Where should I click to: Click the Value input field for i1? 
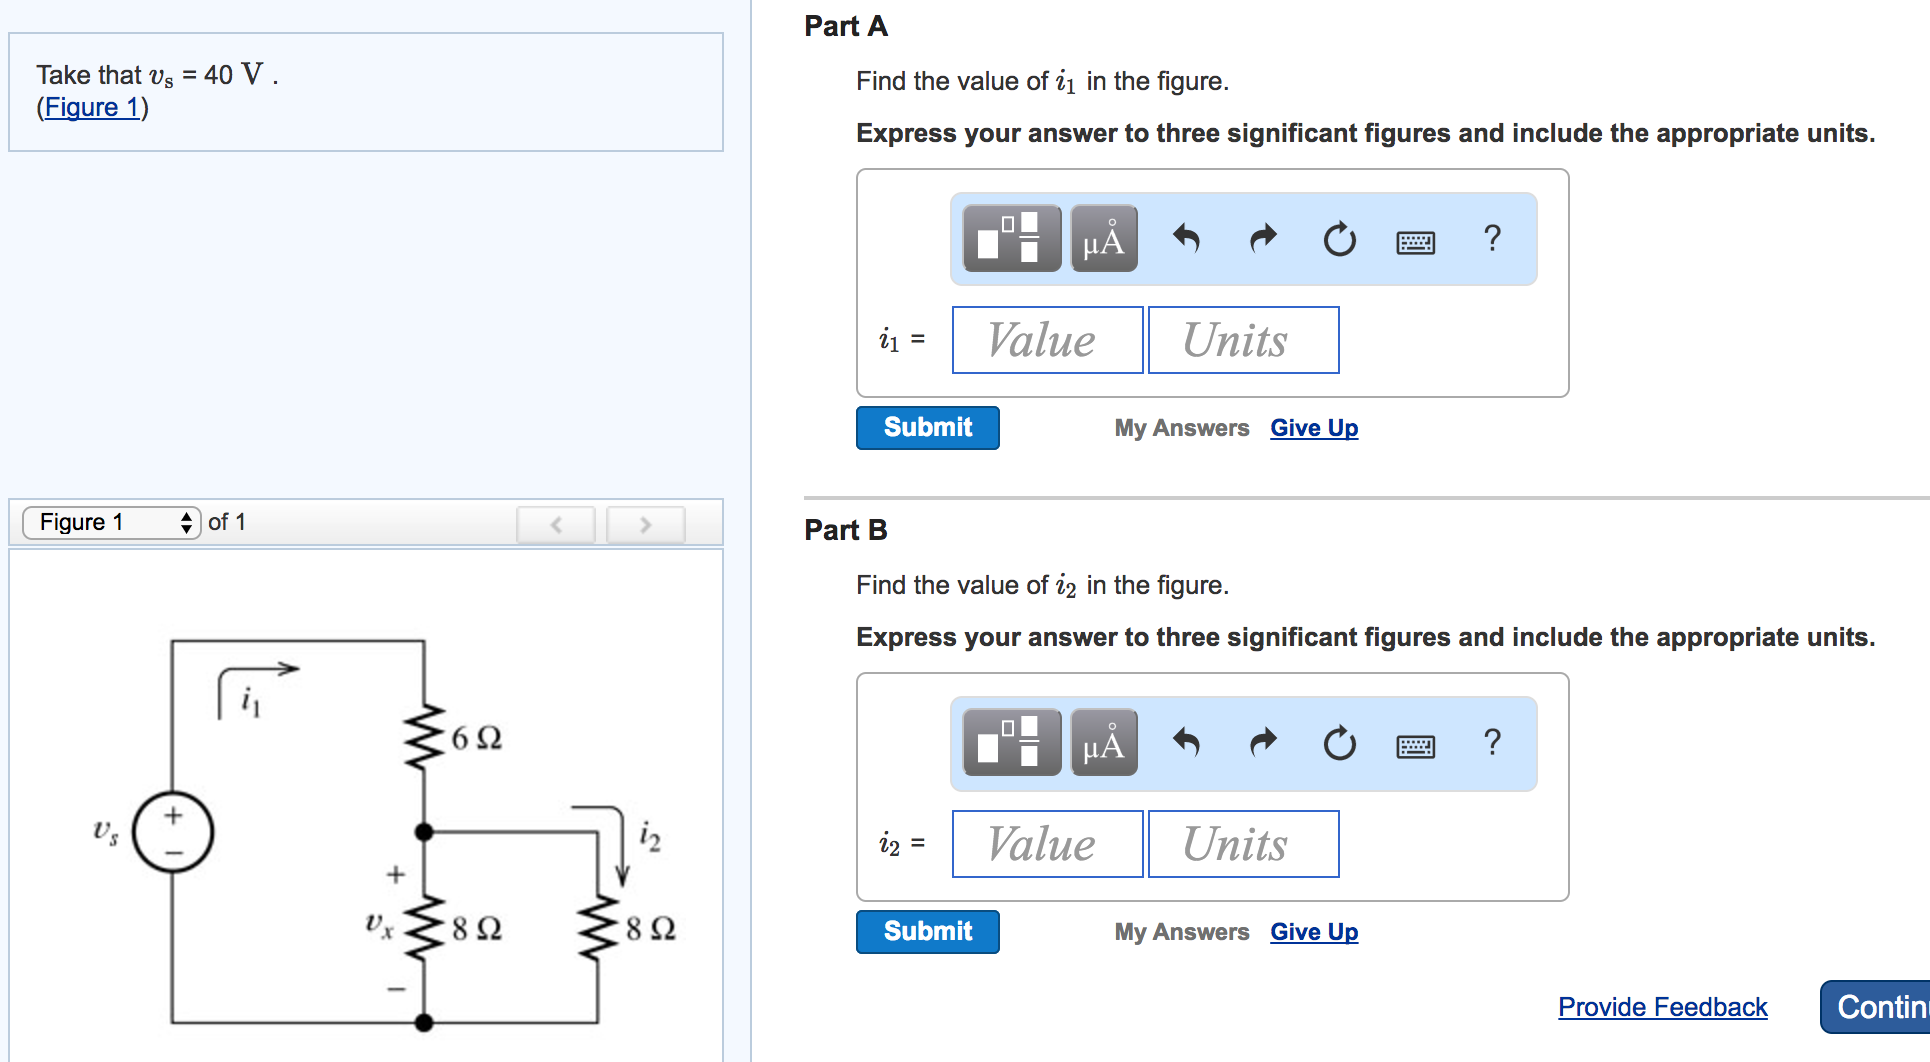(x=1046, y=340)
